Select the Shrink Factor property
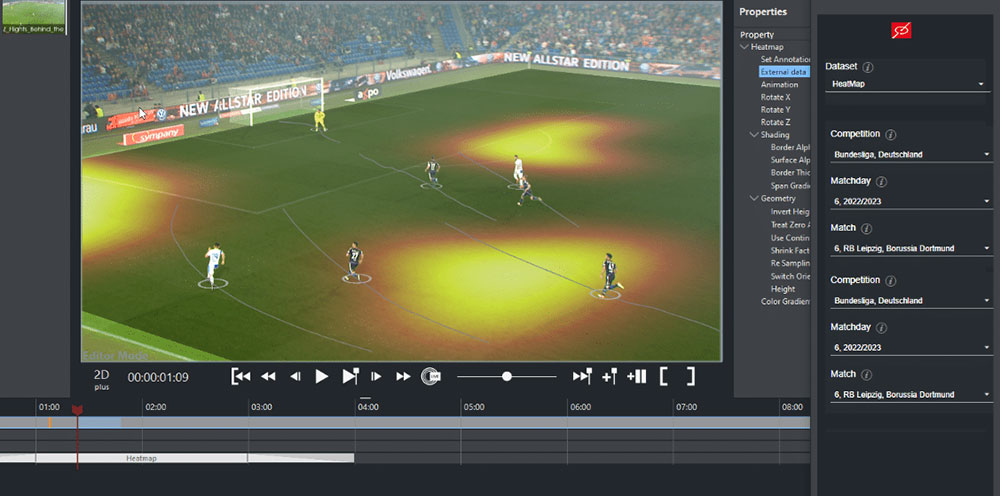The image size is (1000, 496). tap(790, 251)
